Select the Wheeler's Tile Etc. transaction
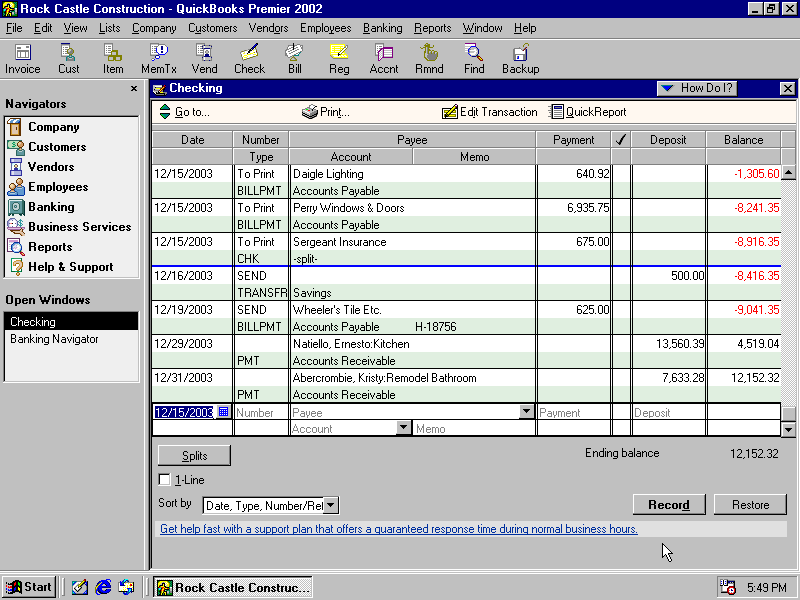Viewport: 800px width, 600px height. pos(466,318)
